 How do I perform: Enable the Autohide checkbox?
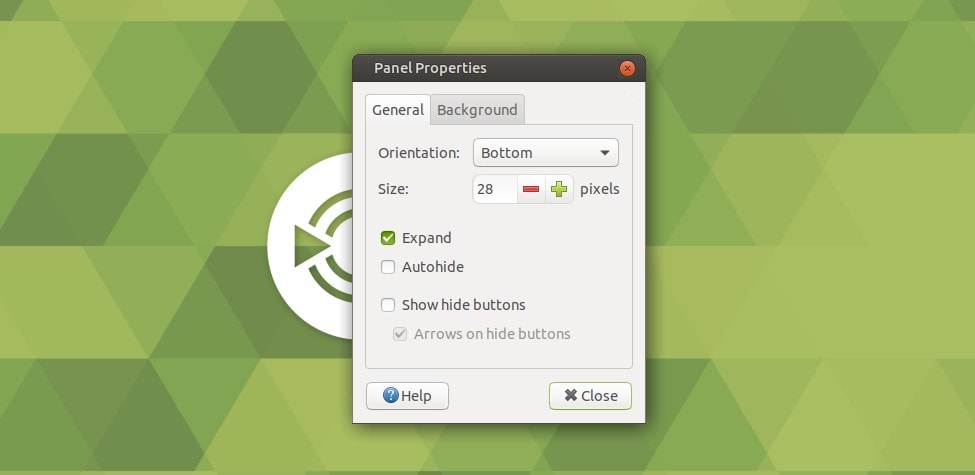click(x=388, y=267)
